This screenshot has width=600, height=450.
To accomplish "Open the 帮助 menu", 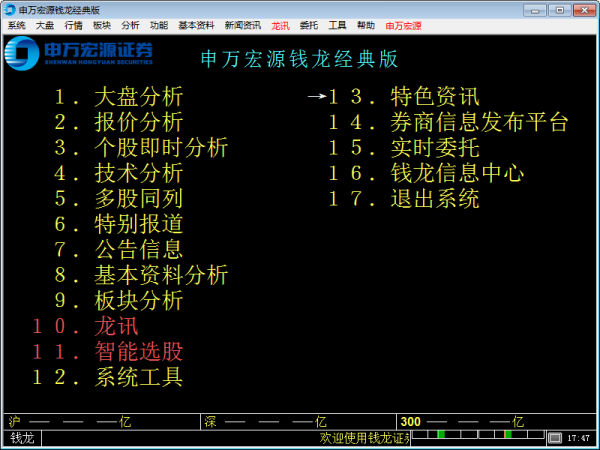I will click(x=366, y=26).
